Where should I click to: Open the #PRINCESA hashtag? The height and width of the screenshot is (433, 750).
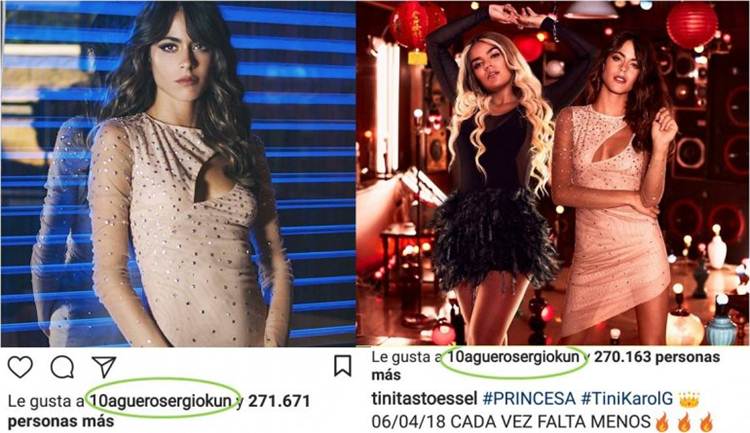click(x=529, y=399)
